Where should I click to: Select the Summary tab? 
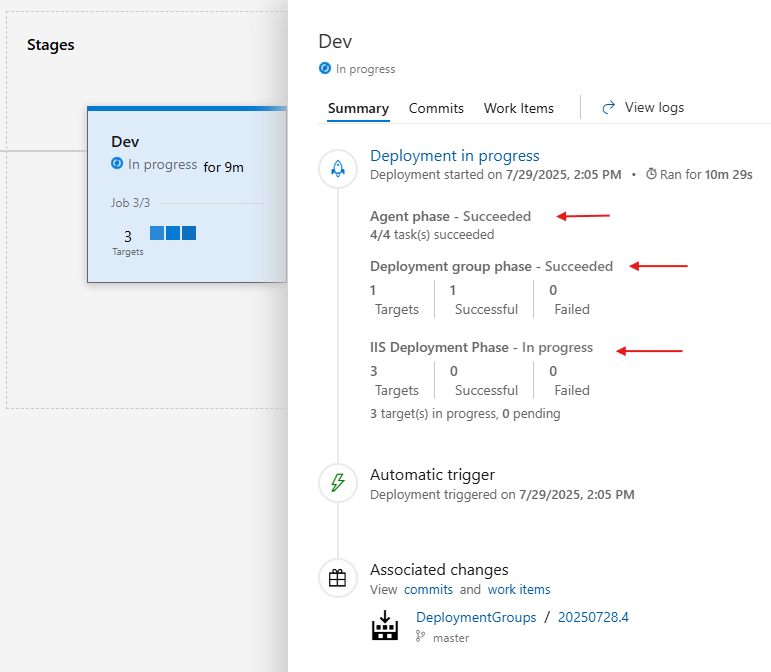358,108
